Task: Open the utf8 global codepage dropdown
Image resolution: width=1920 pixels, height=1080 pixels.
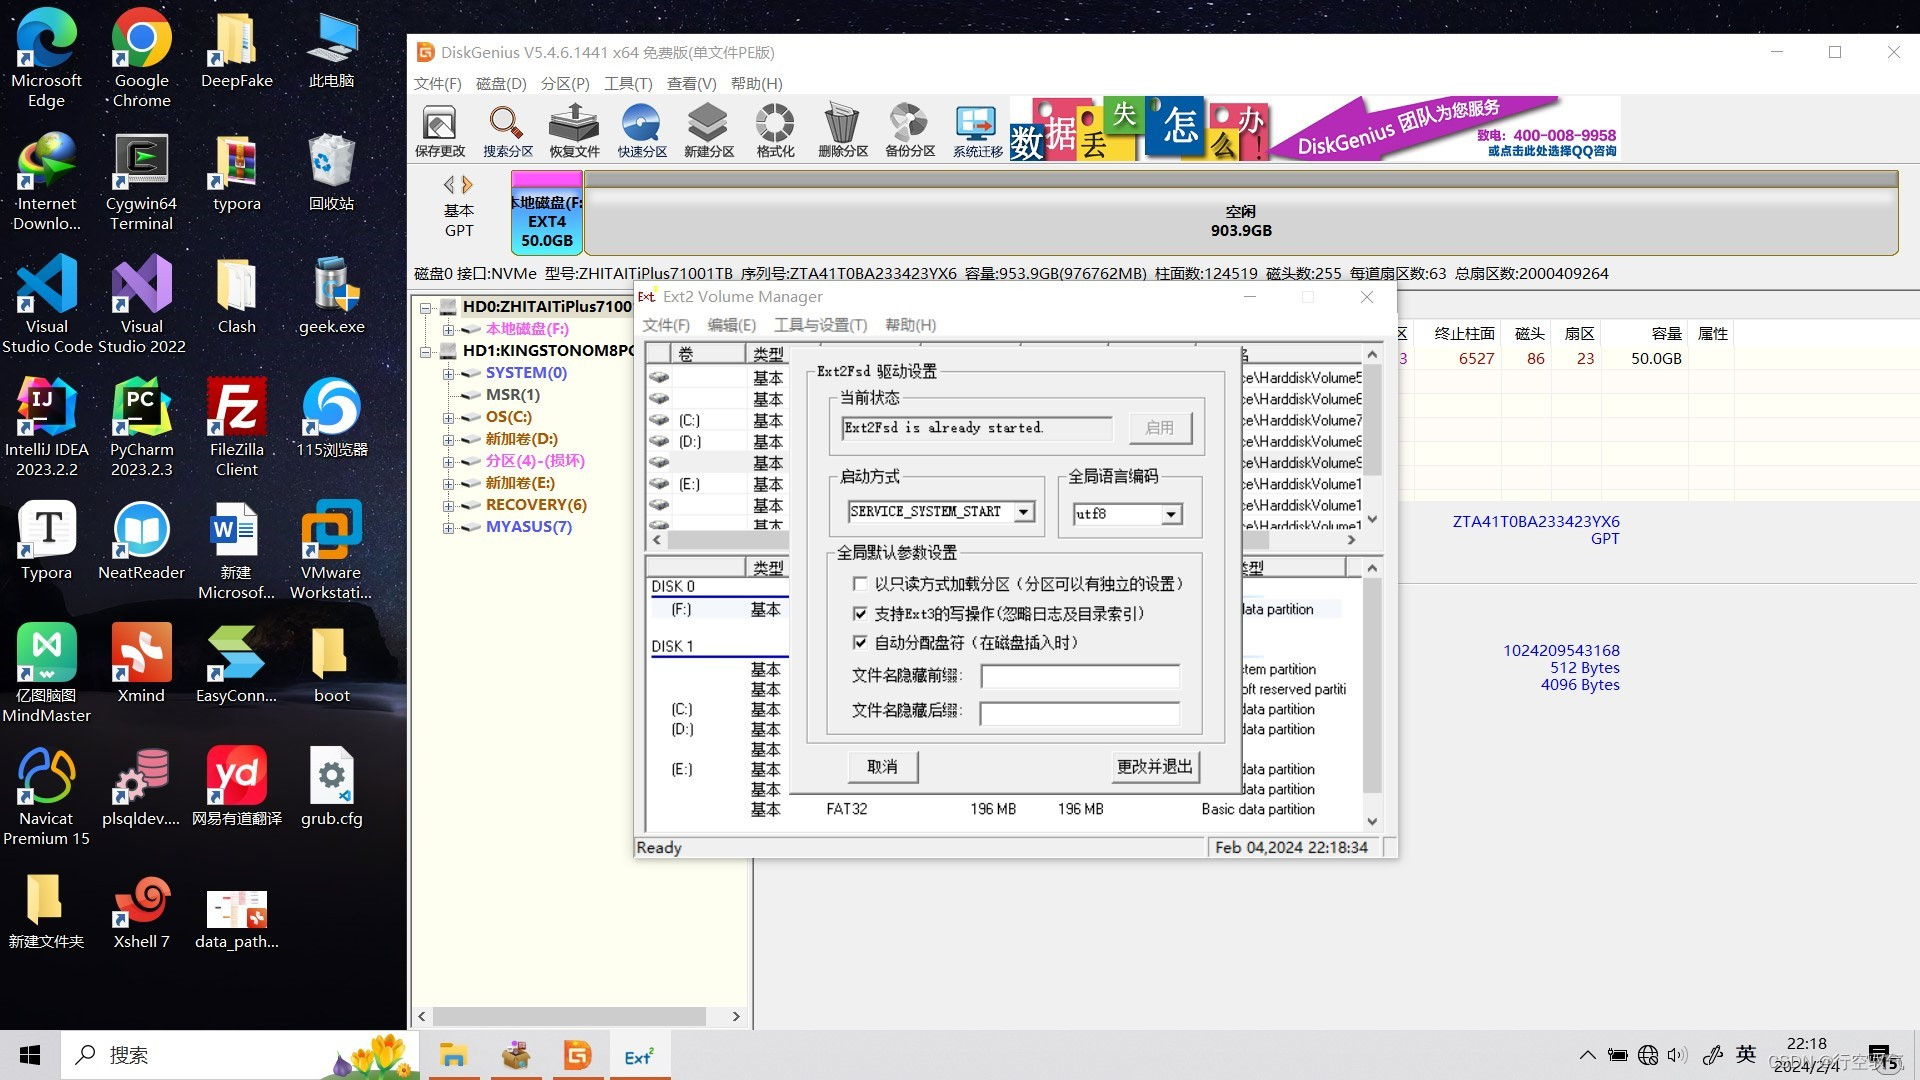Action: tap(1171, 514)
